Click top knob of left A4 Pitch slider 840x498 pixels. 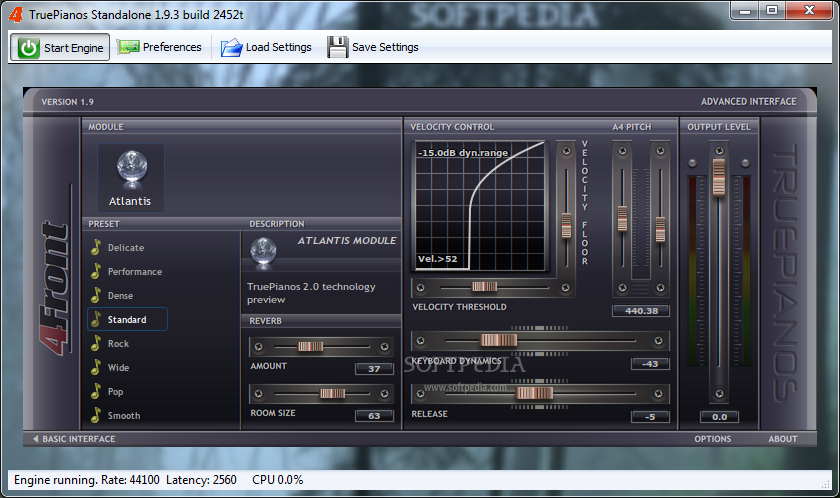coord(622,151)
